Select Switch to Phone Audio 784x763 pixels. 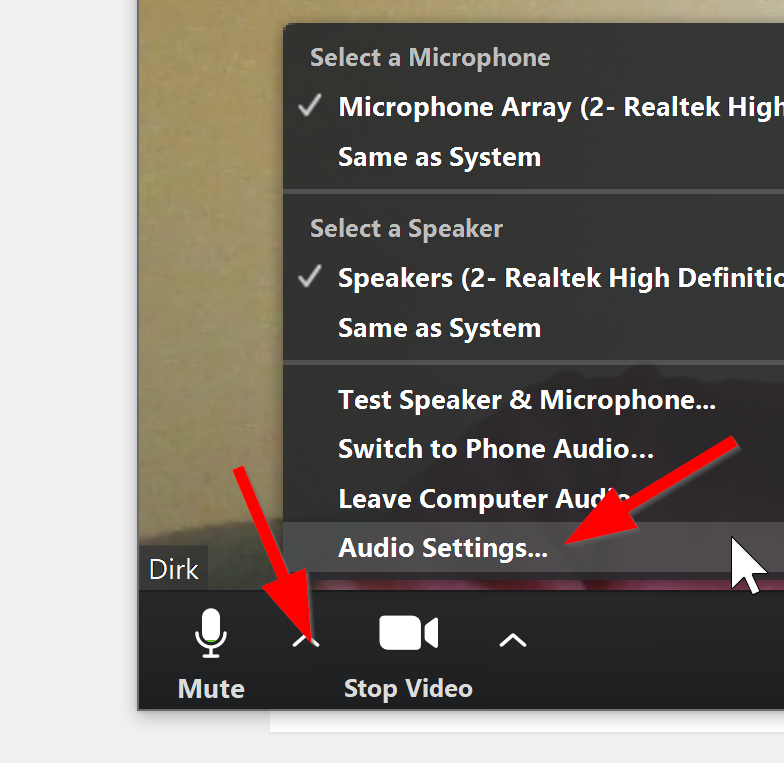pyautogui.click(x=496, y=449)
